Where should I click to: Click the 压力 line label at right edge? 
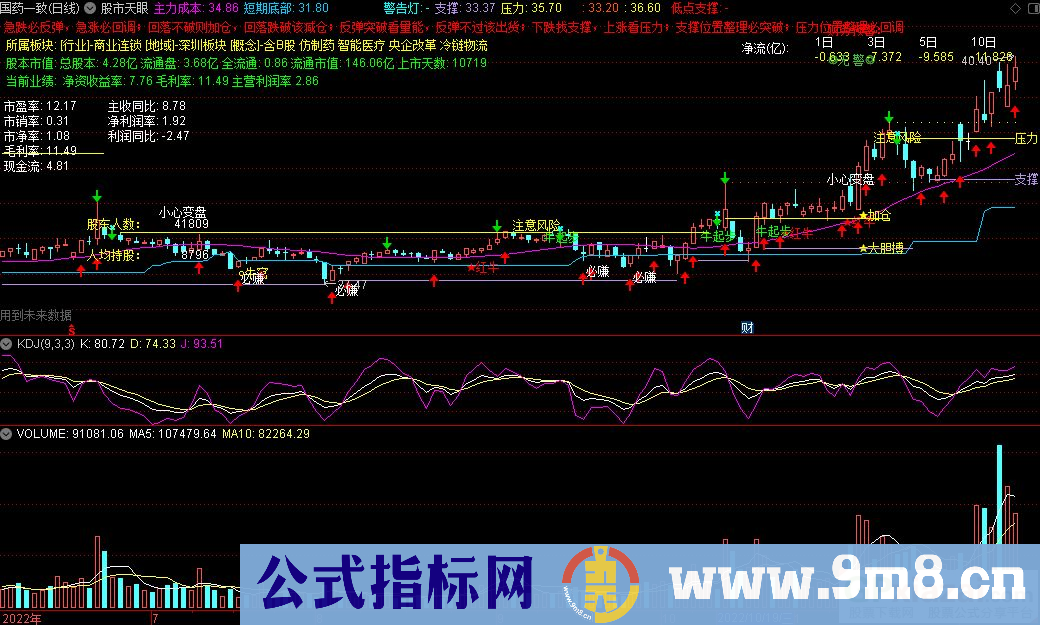tap(1026, 138)
